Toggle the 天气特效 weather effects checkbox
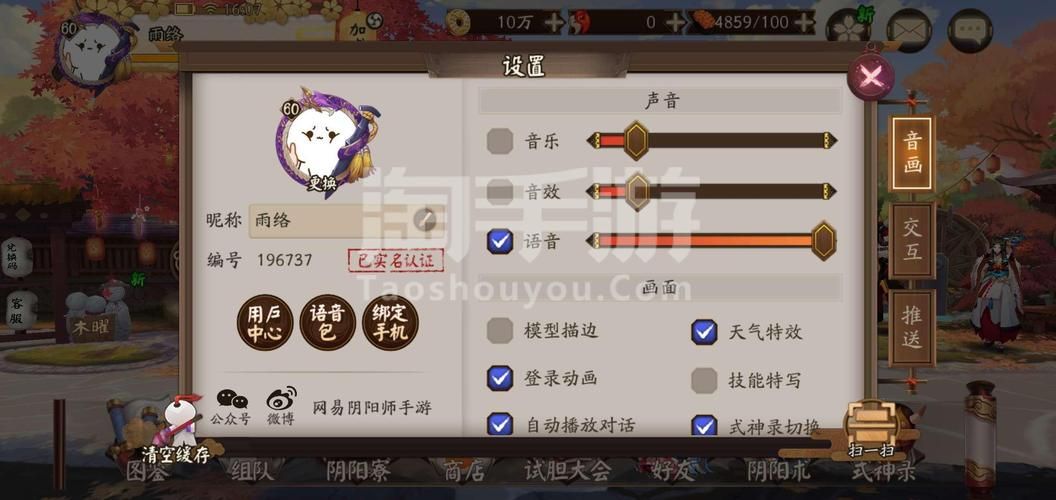Screen dimensions: 1056x500 pyautogui.click(x=704, y=332)
